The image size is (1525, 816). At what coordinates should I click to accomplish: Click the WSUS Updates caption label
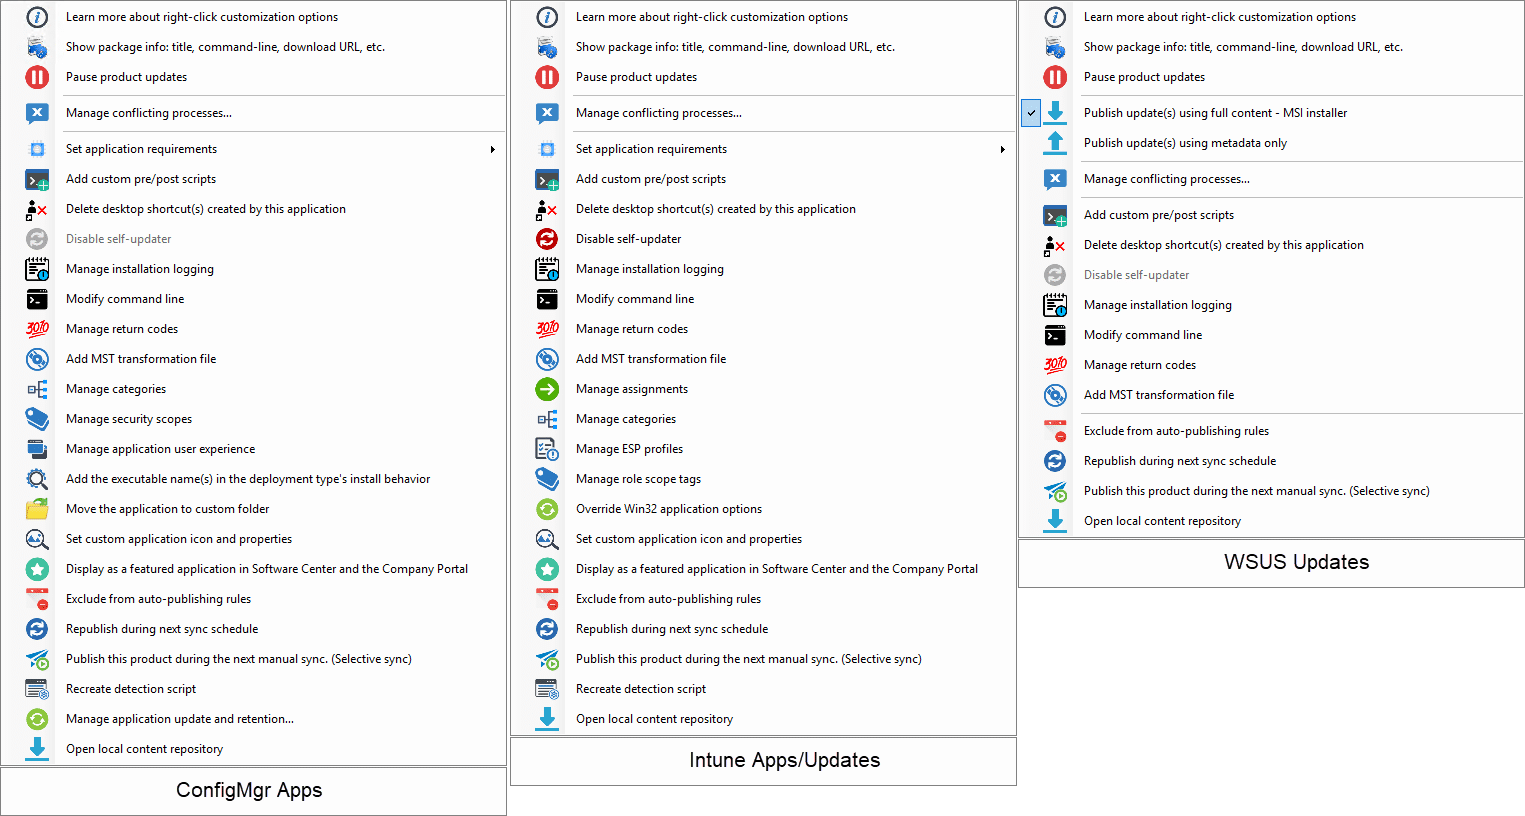click(1296, 562)
